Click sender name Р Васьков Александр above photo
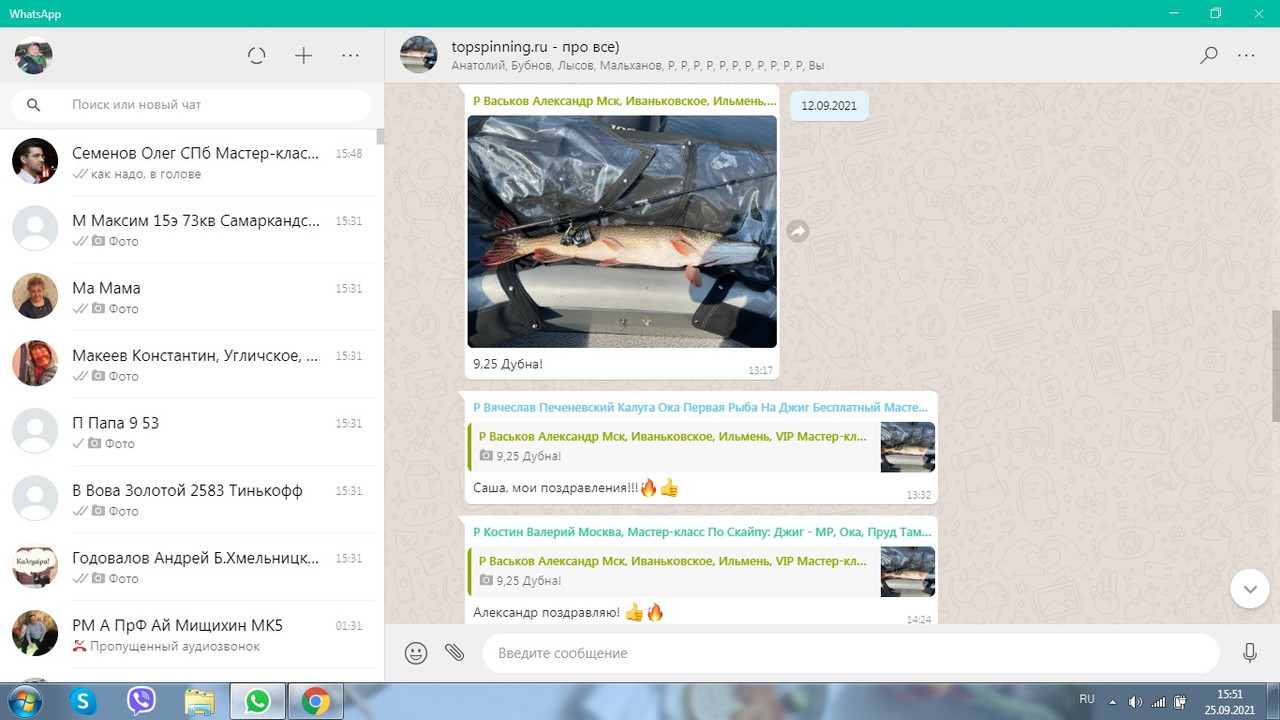Image resolution: width=1280 pixels, height=720 pixels. [x=624, y=101]
